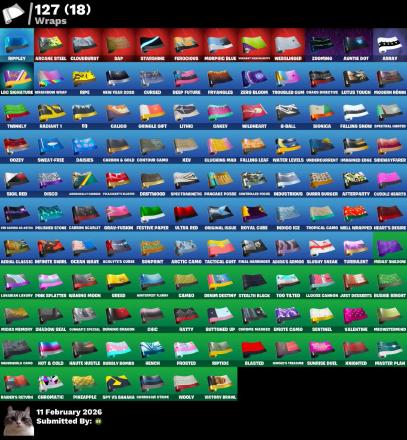Select the New Year 2020 wrap
This screenshot has width=407, height=440.
click(x=119, y=79)
